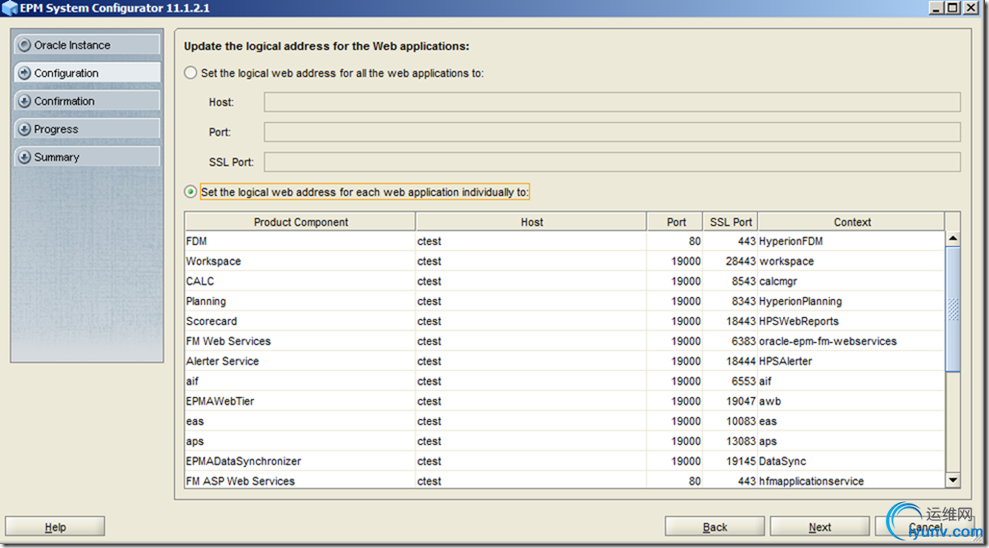
Task: Select the Workspace product component cell
Action: point(300,261)
